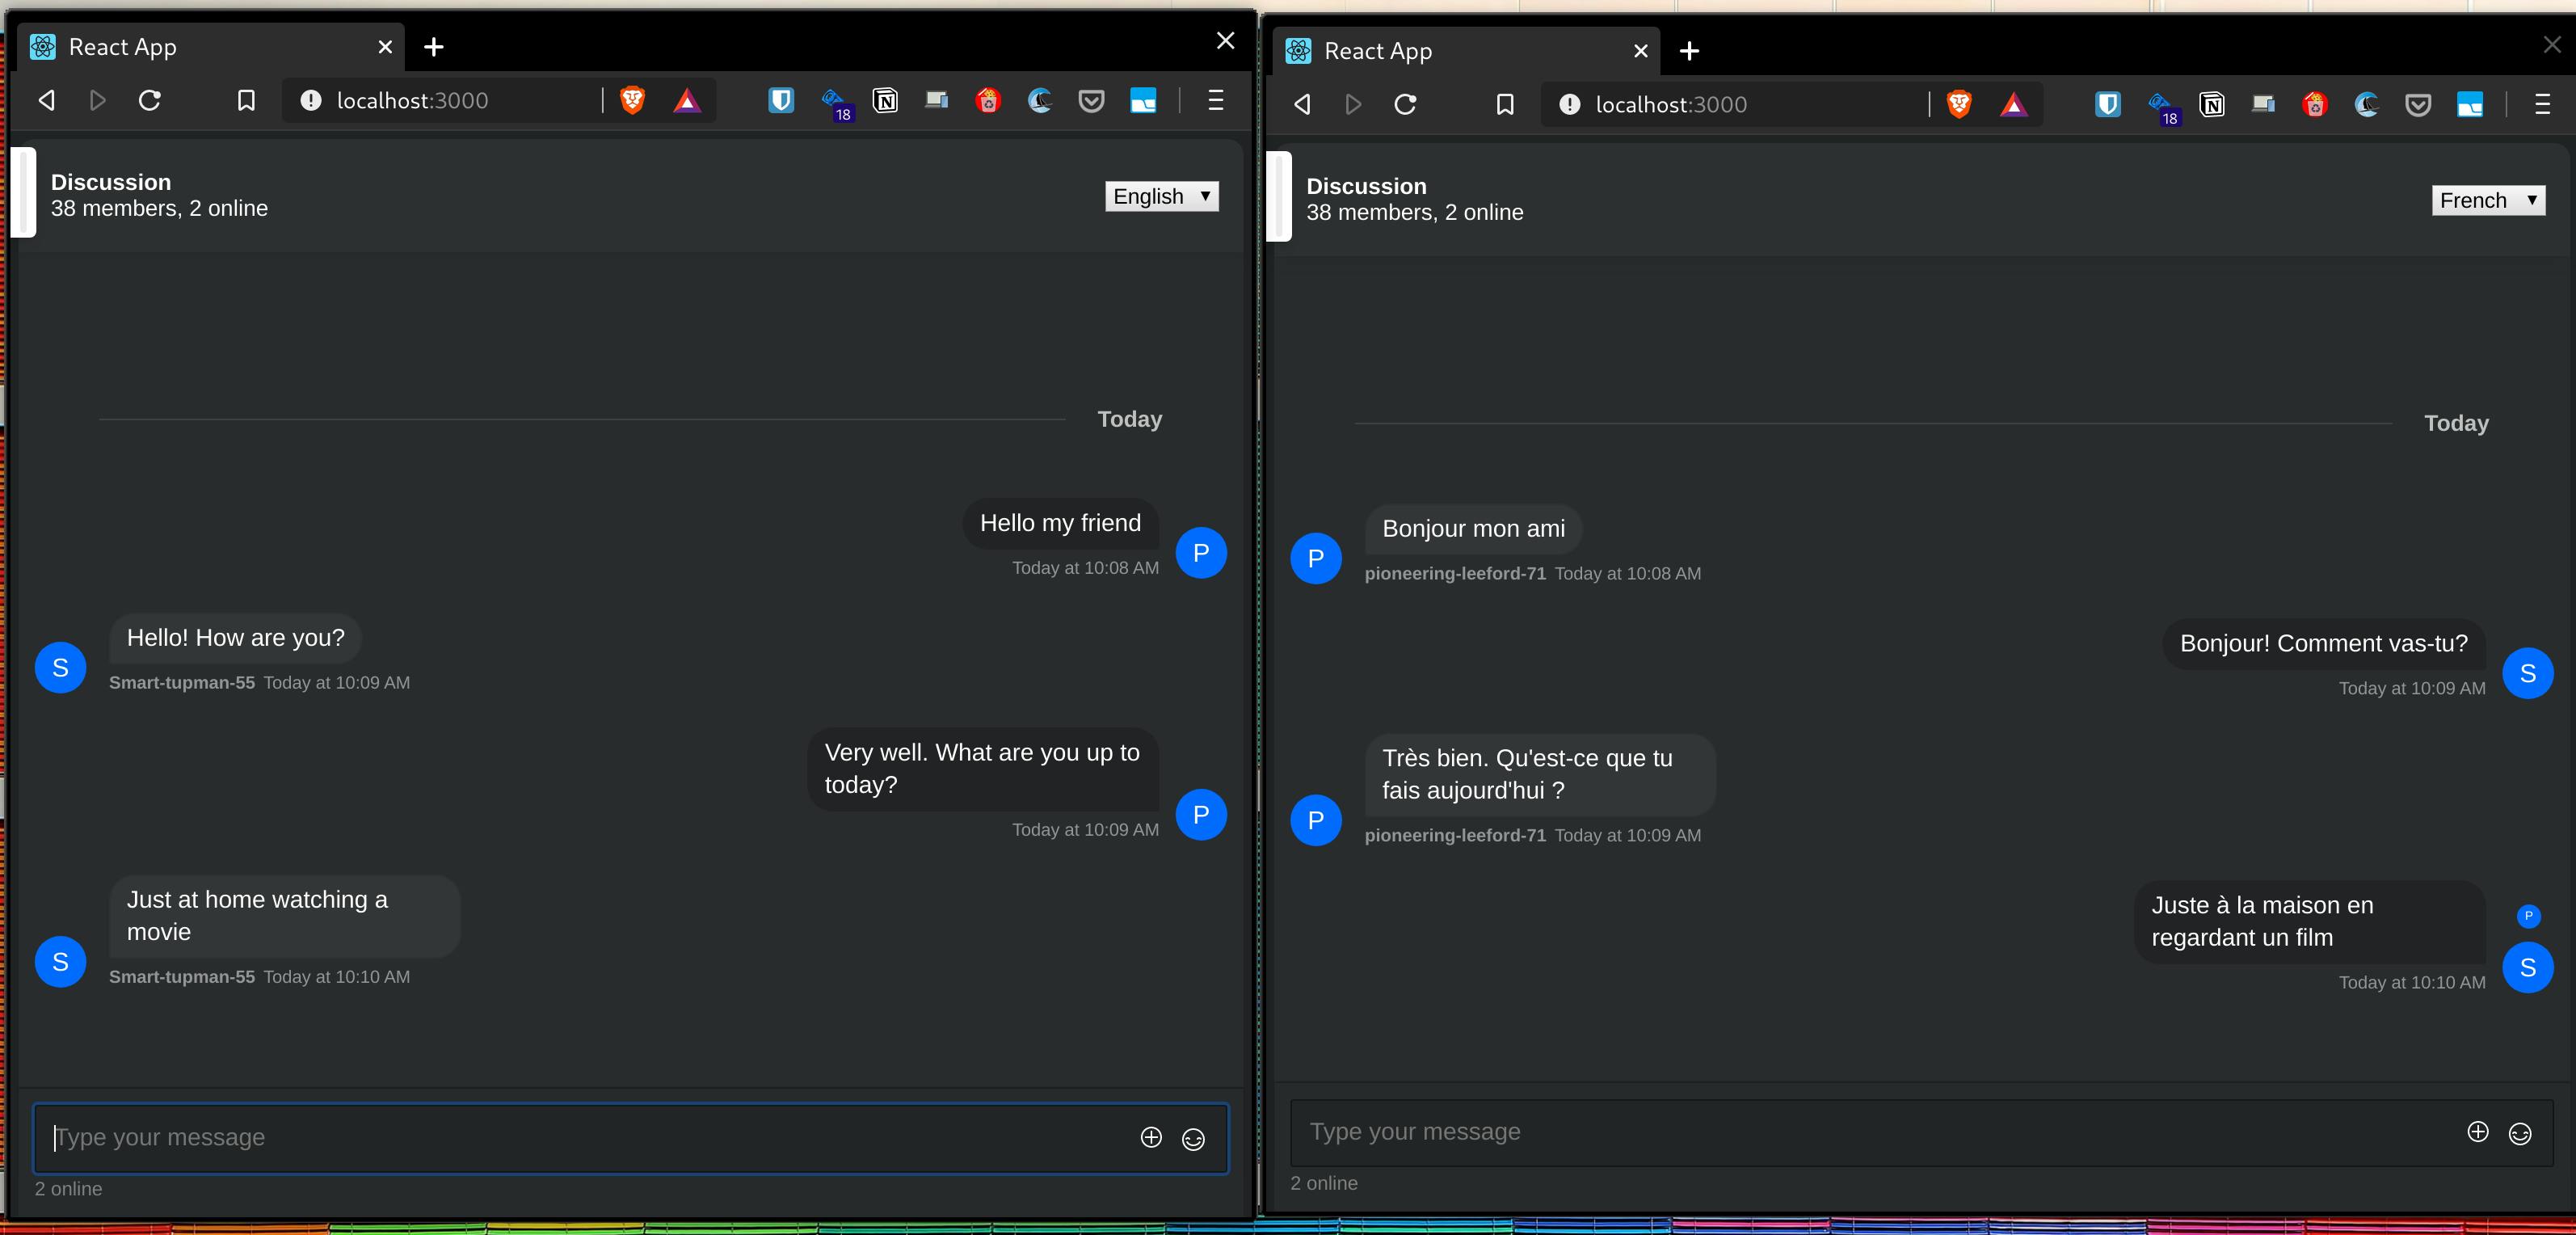Image resolution: width=2576 pixels, height=1235 pixels.
Task: Click the emoji icon in left chat
Action: 1193,1136
